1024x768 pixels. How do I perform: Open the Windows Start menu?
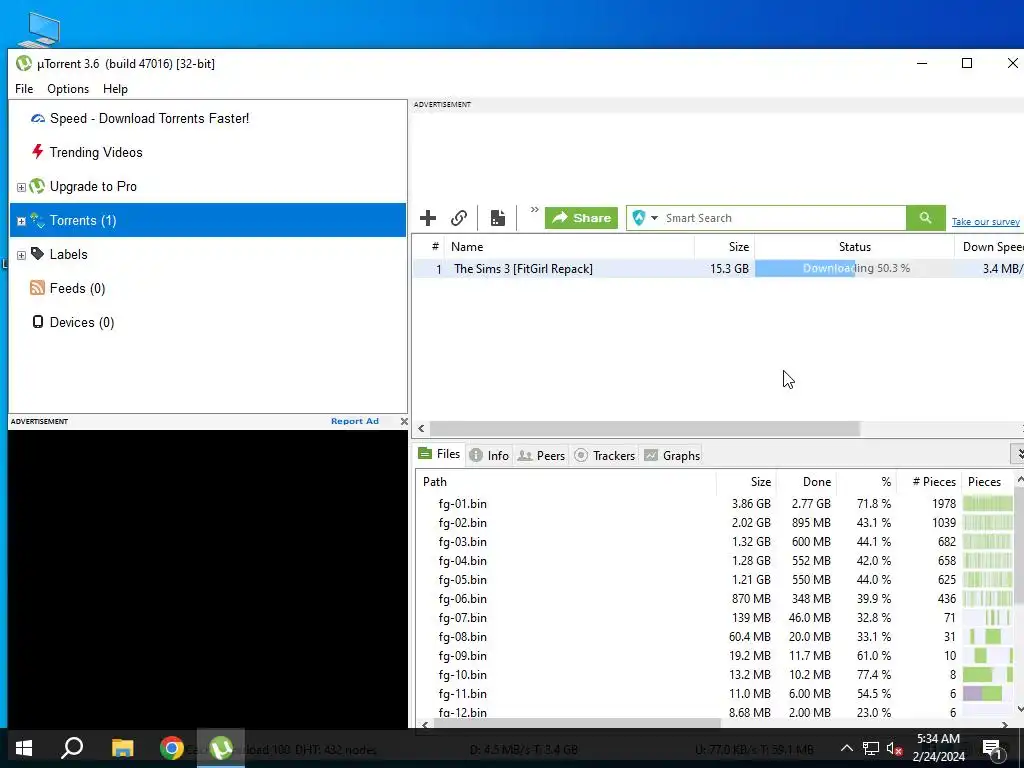(x=24, y=748)
